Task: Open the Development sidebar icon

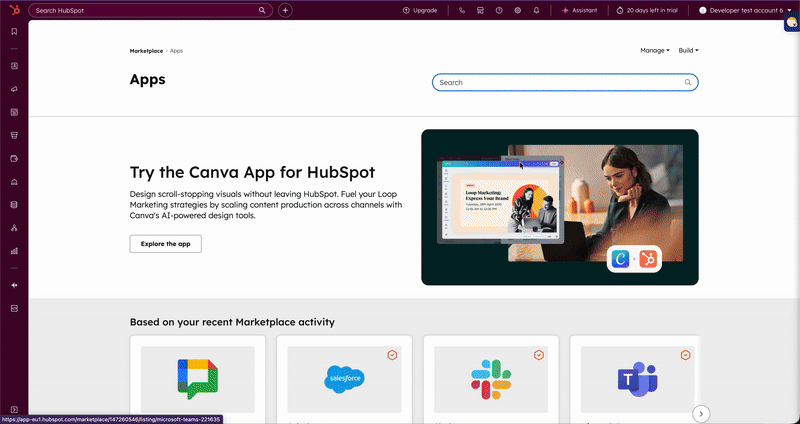Action: pos(14,309)
